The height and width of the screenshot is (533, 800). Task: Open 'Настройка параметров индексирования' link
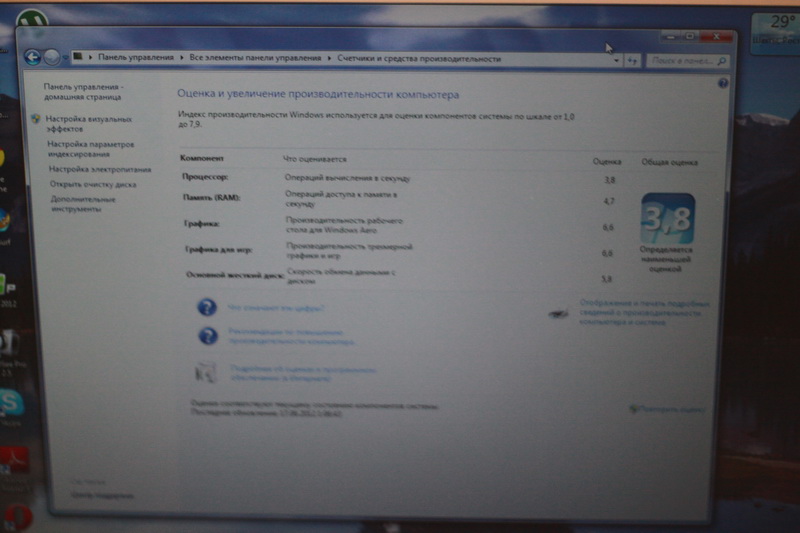(90, 149)
